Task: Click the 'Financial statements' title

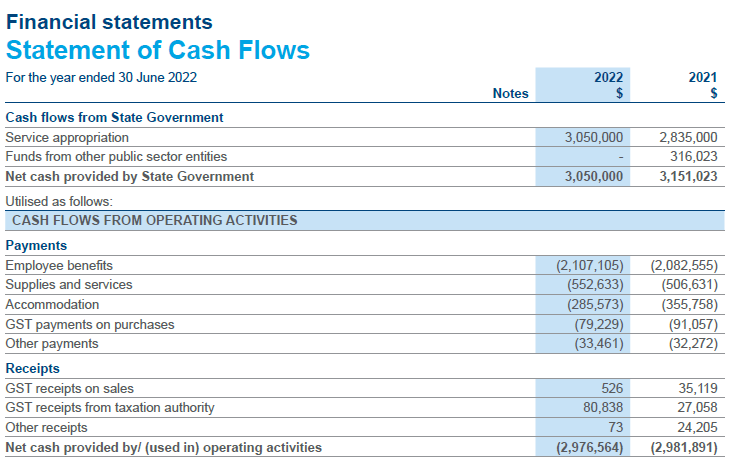Action: coord(109,22)
